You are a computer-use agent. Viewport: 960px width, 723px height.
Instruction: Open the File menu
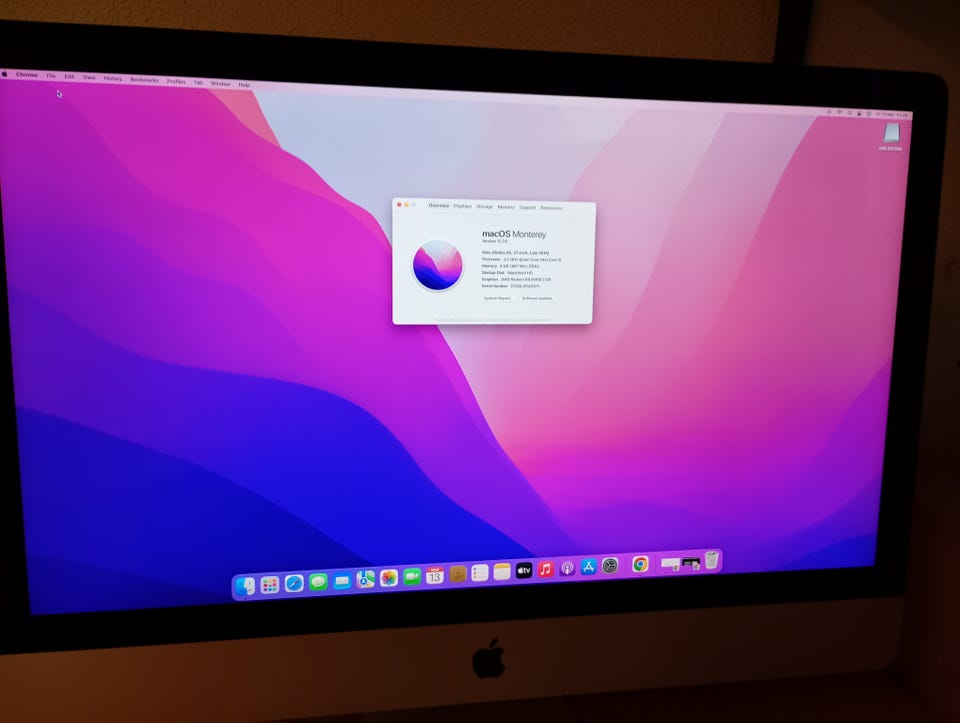(51, 76)
